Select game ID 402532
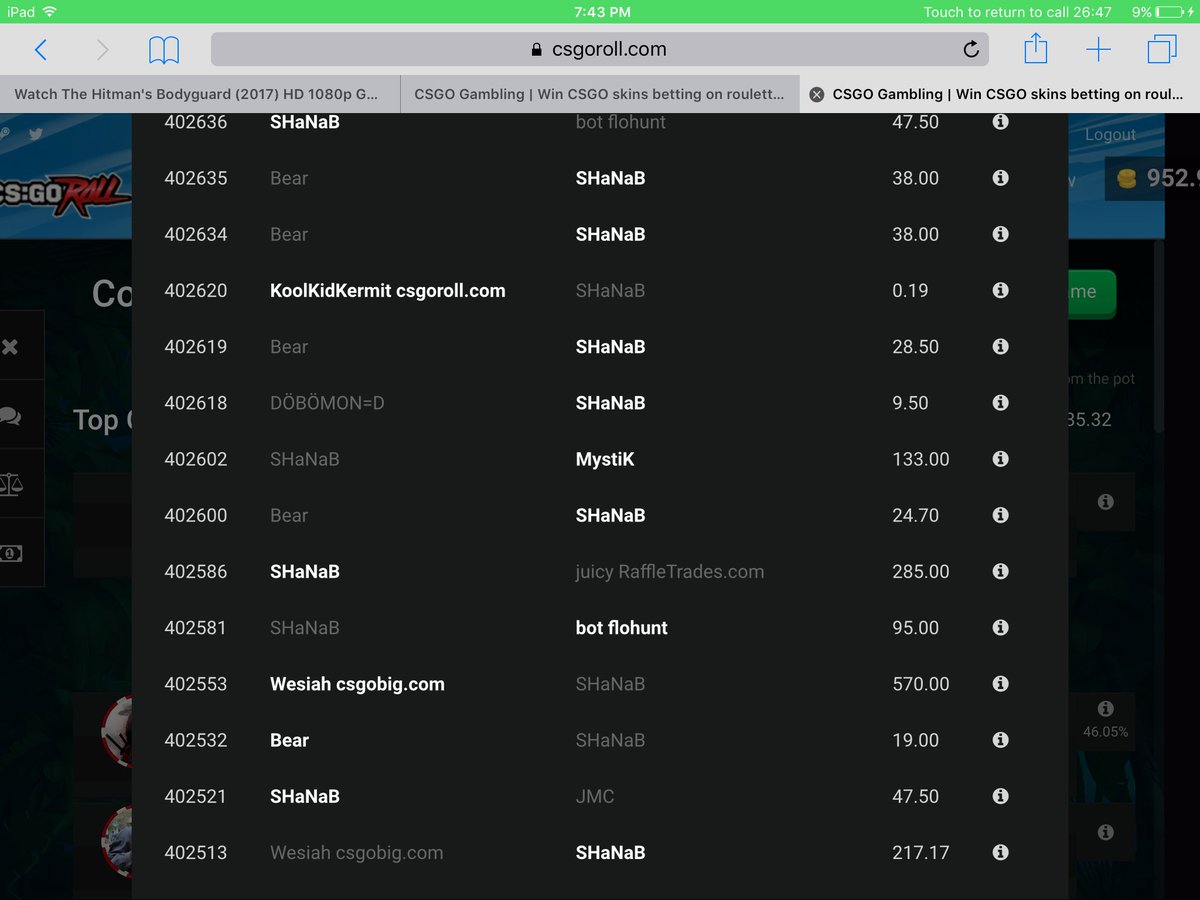 [196, 740]
